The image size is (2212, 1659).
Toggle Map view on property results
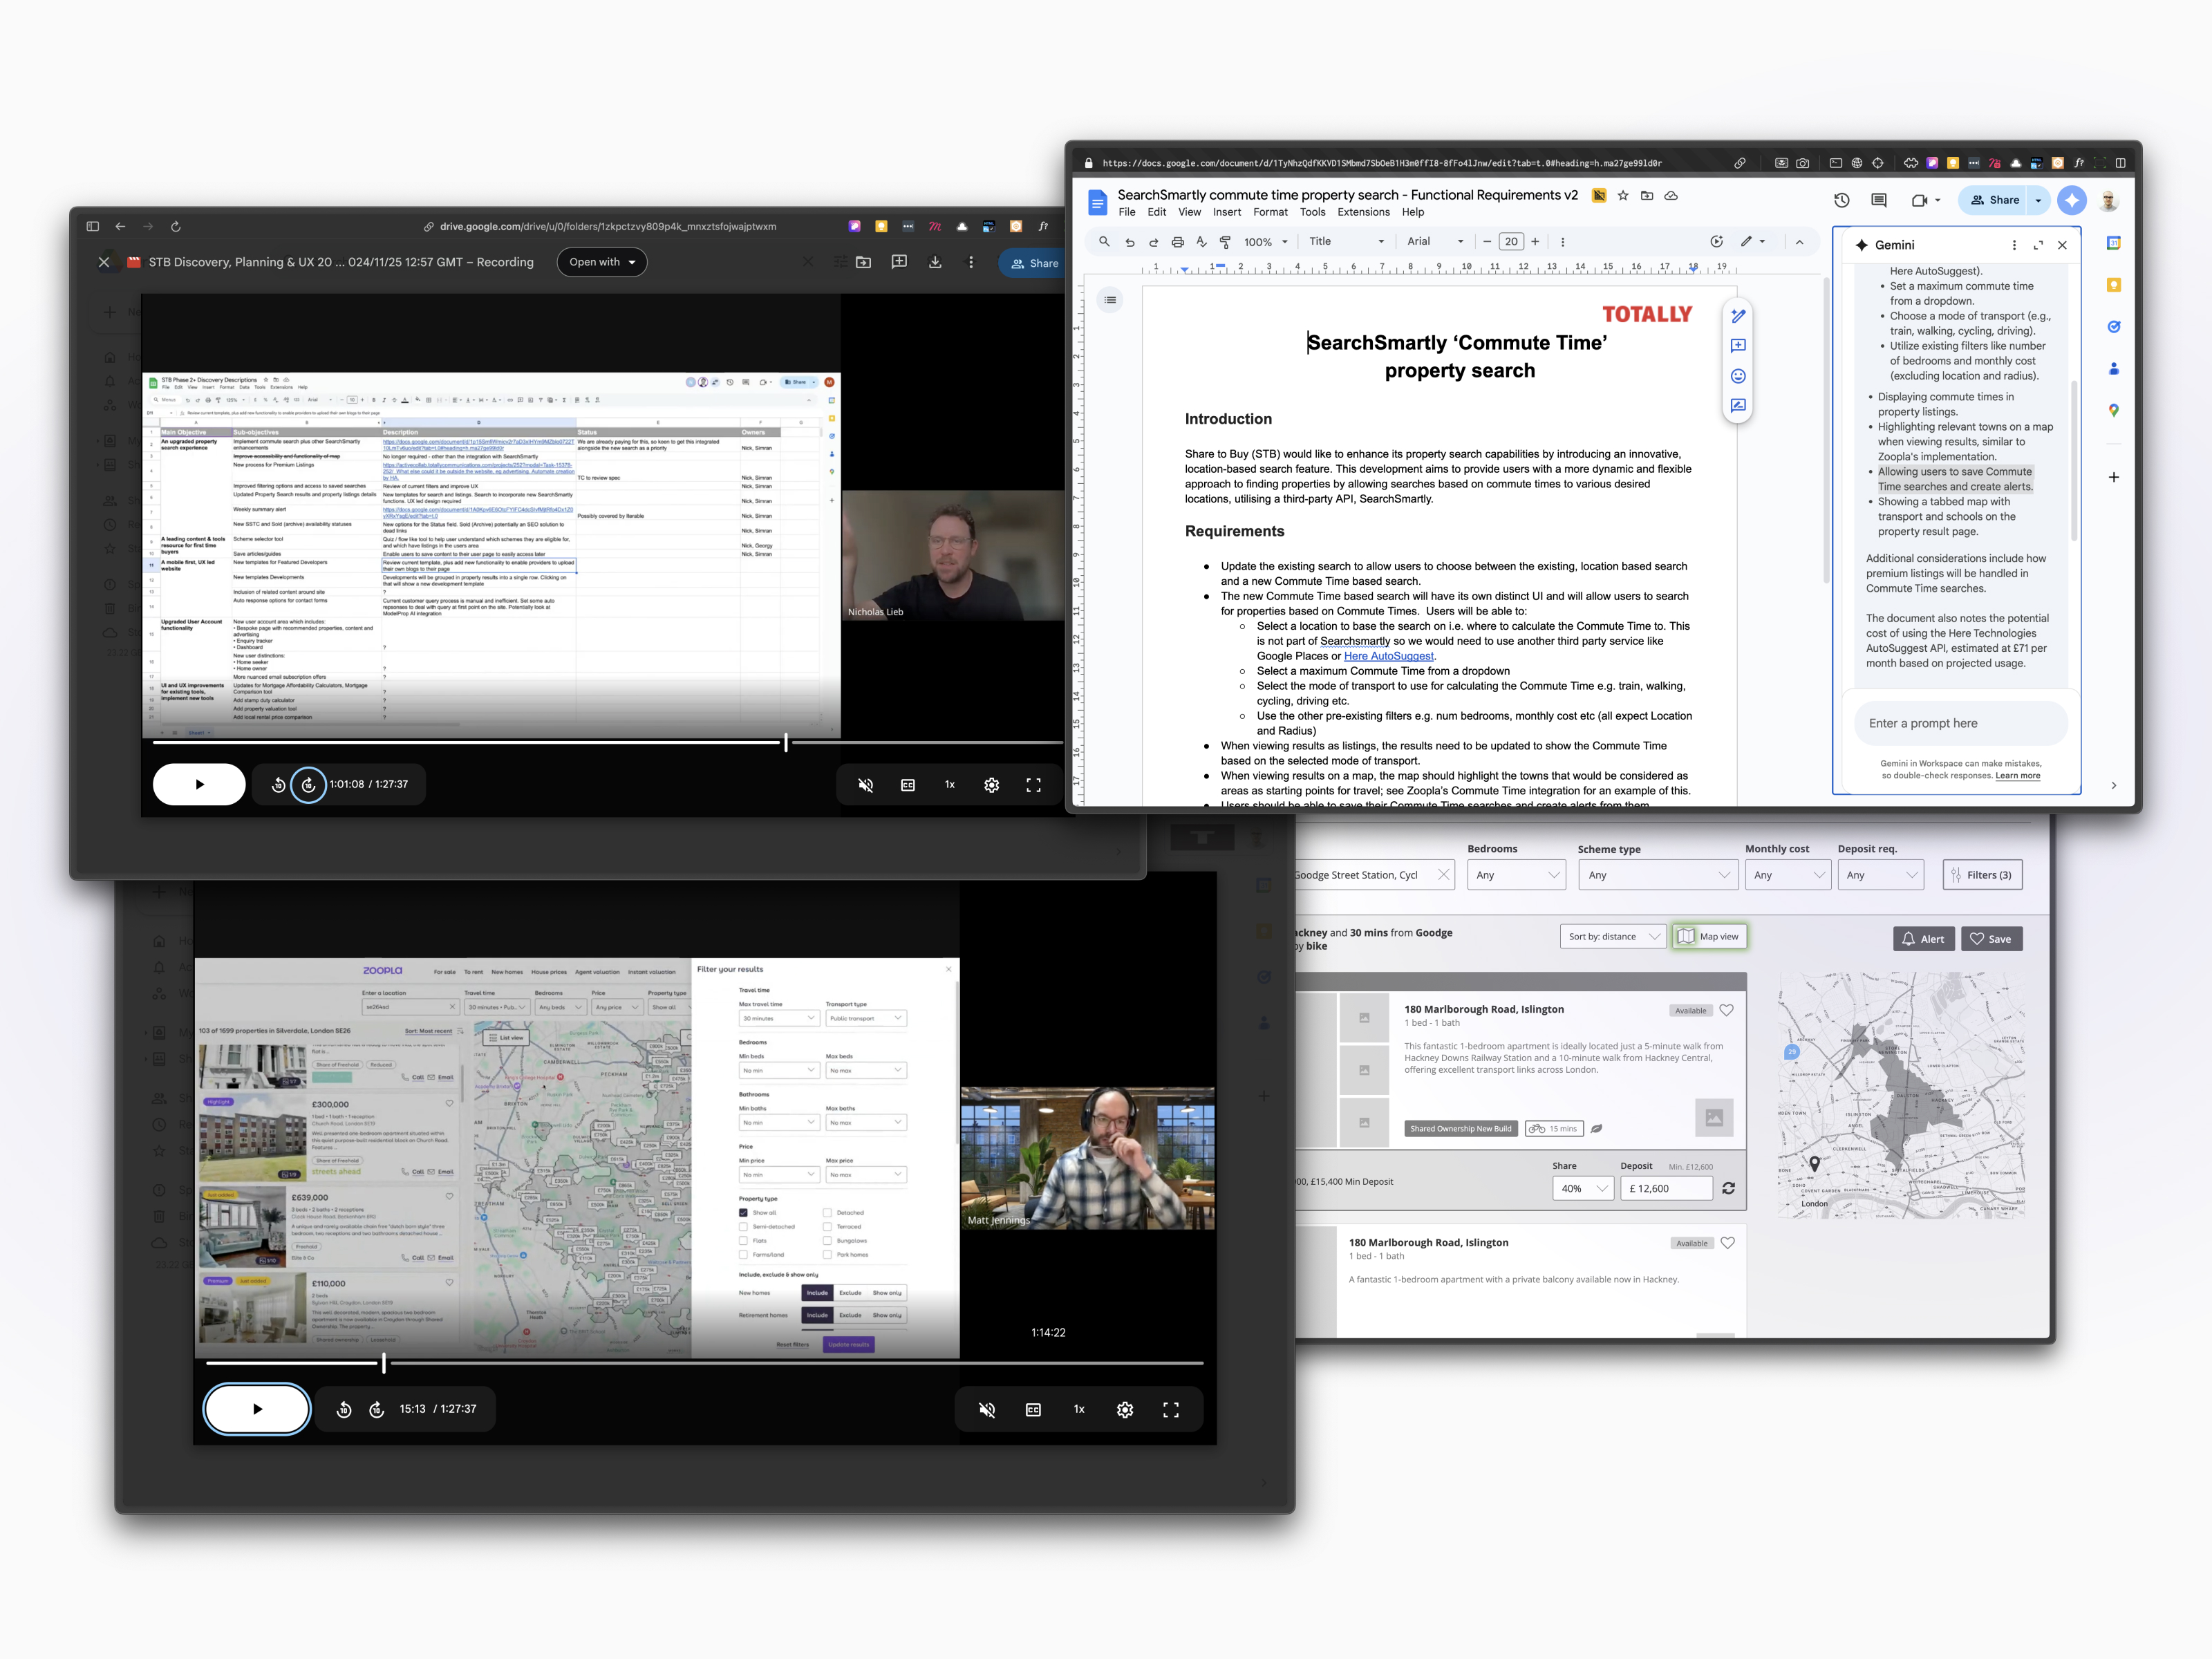(1709, 937)
